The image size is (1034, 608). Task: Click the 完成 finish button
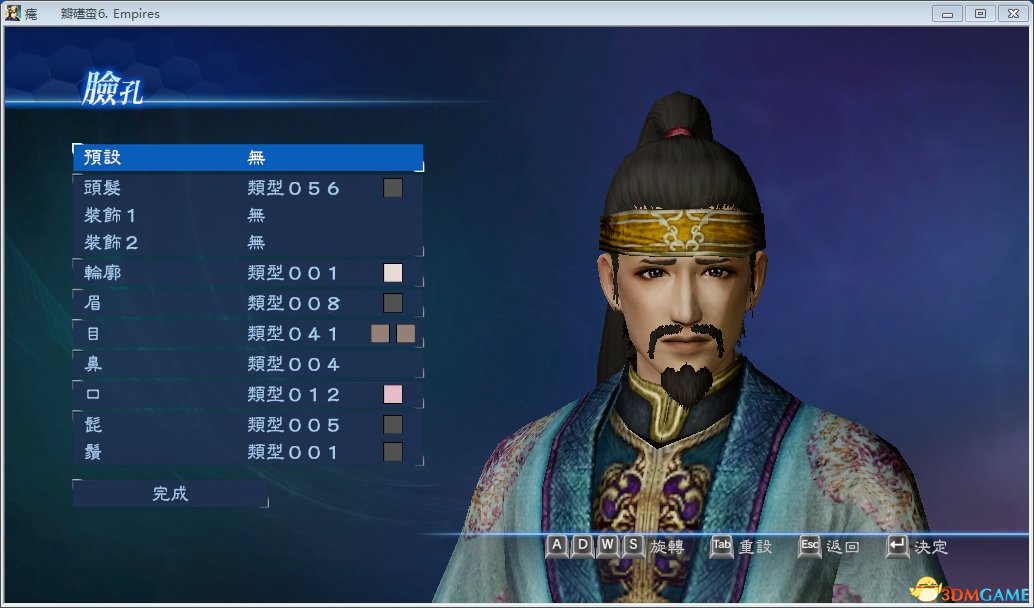pos(171,493)
